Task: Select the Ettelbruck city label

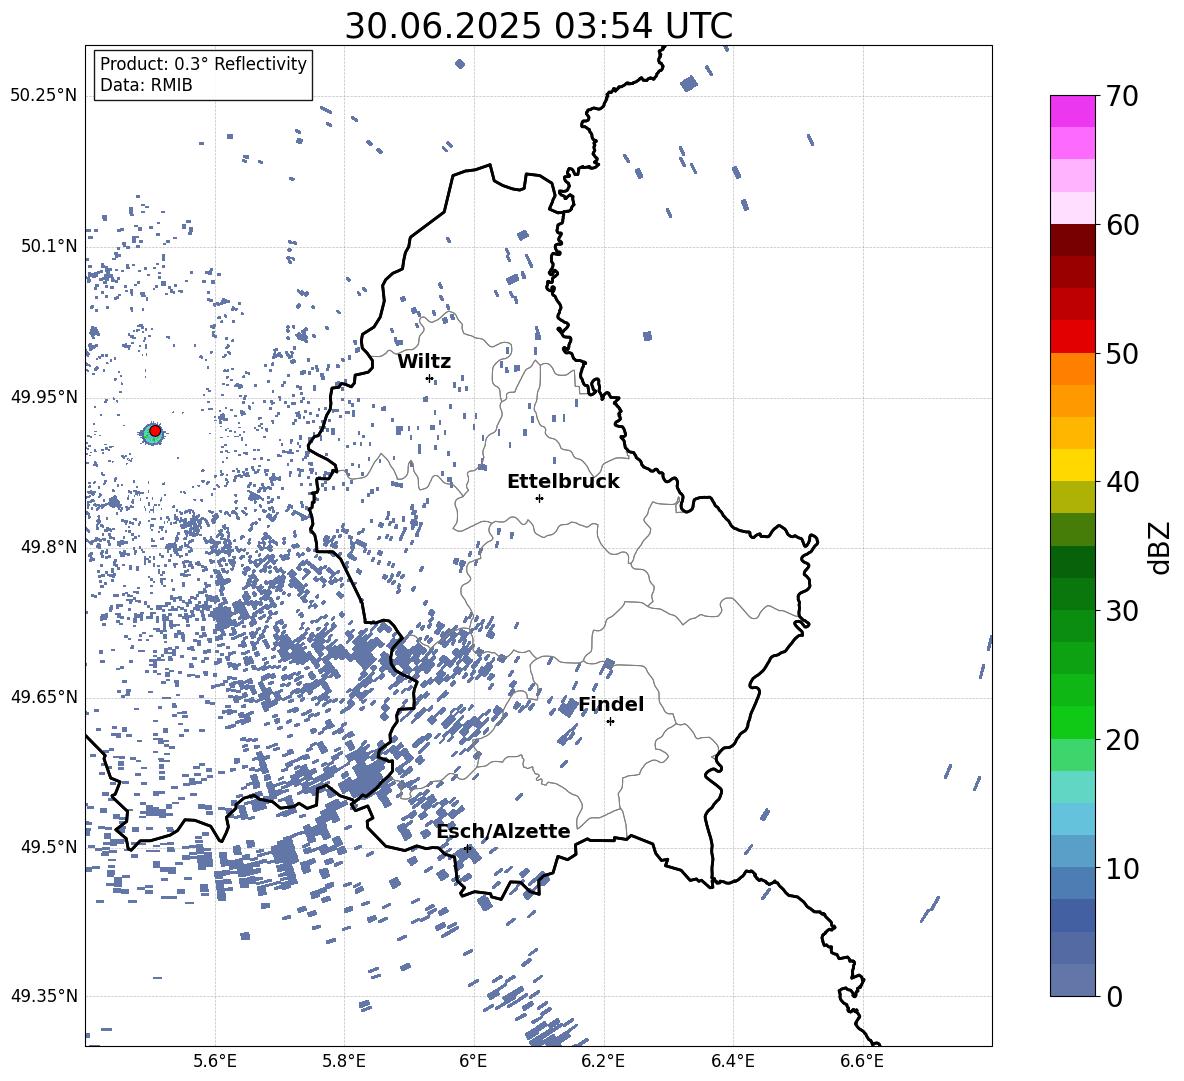Action: pos(563,482)
